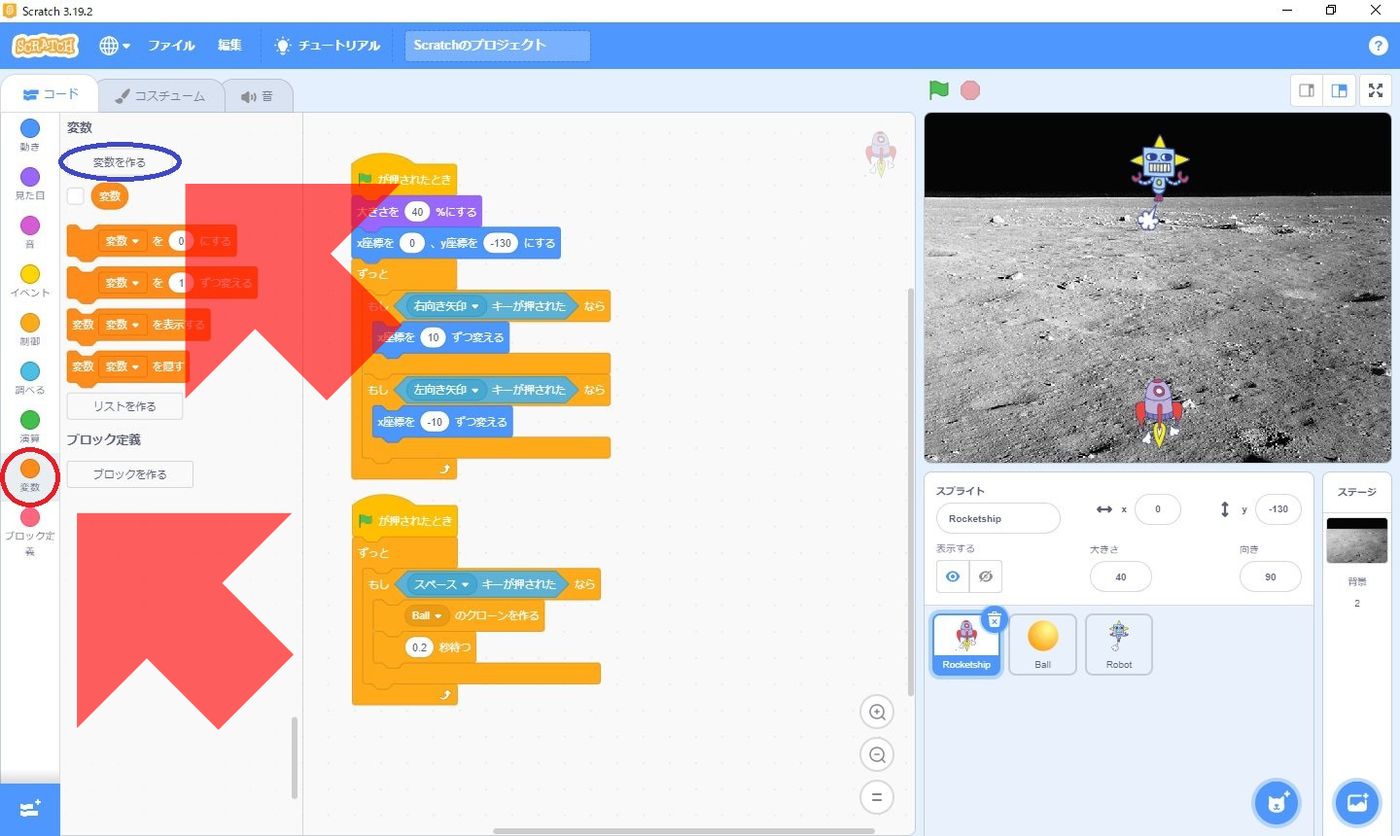
Task: Enter full screen stage mode
Action: pyautogui.click(x=1376, y=90)
